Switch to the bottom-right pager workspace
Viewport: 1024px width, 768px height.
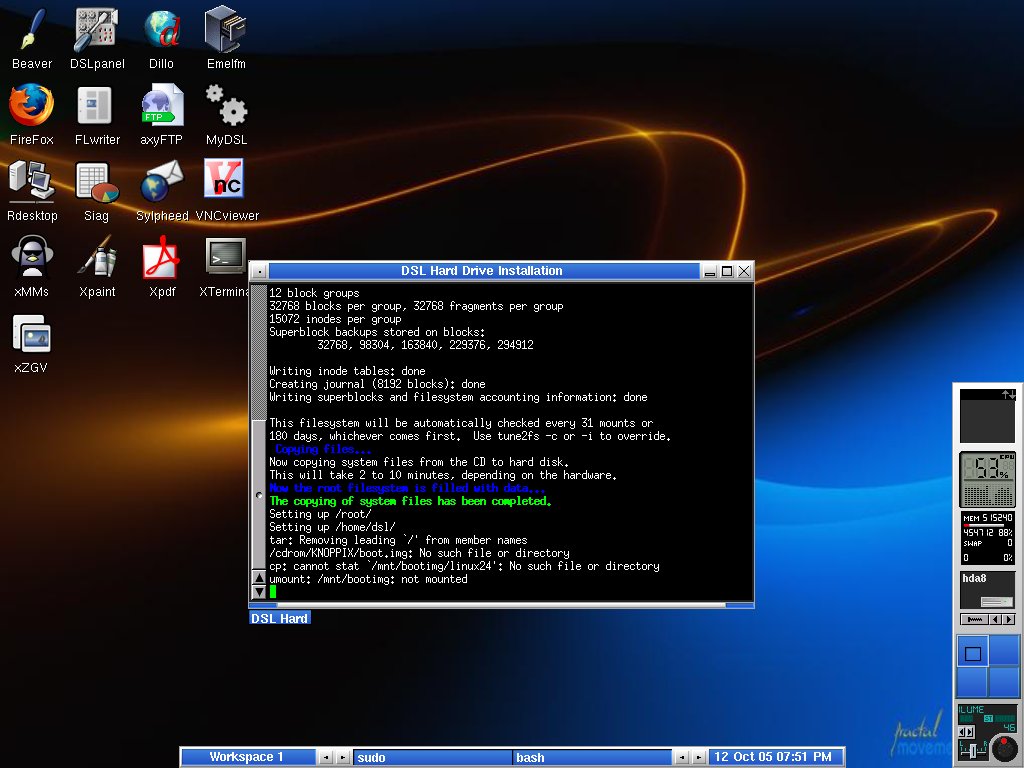[1004, 683]
